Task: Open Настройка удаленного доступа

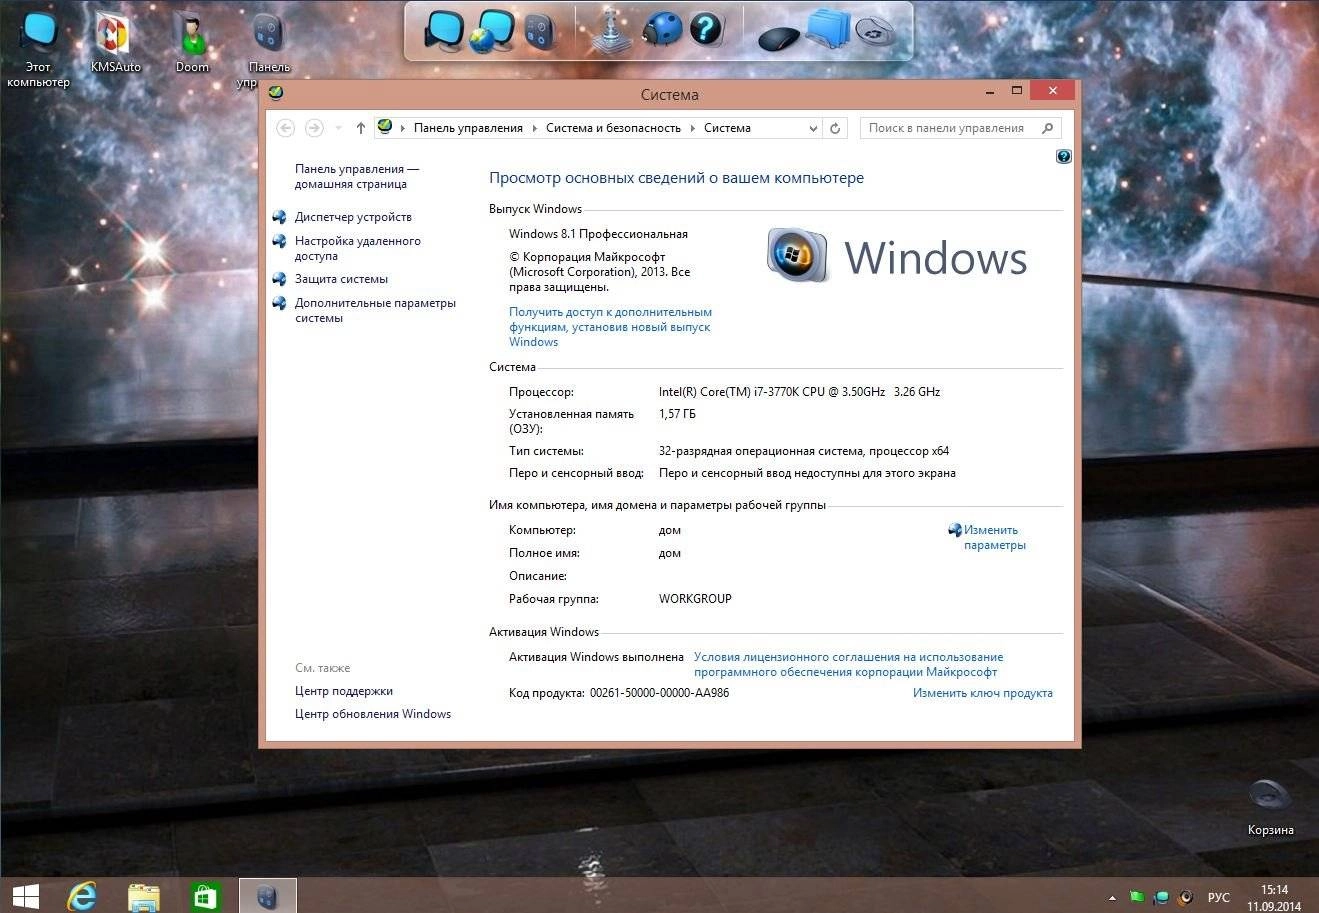Action: coord(357,248)
